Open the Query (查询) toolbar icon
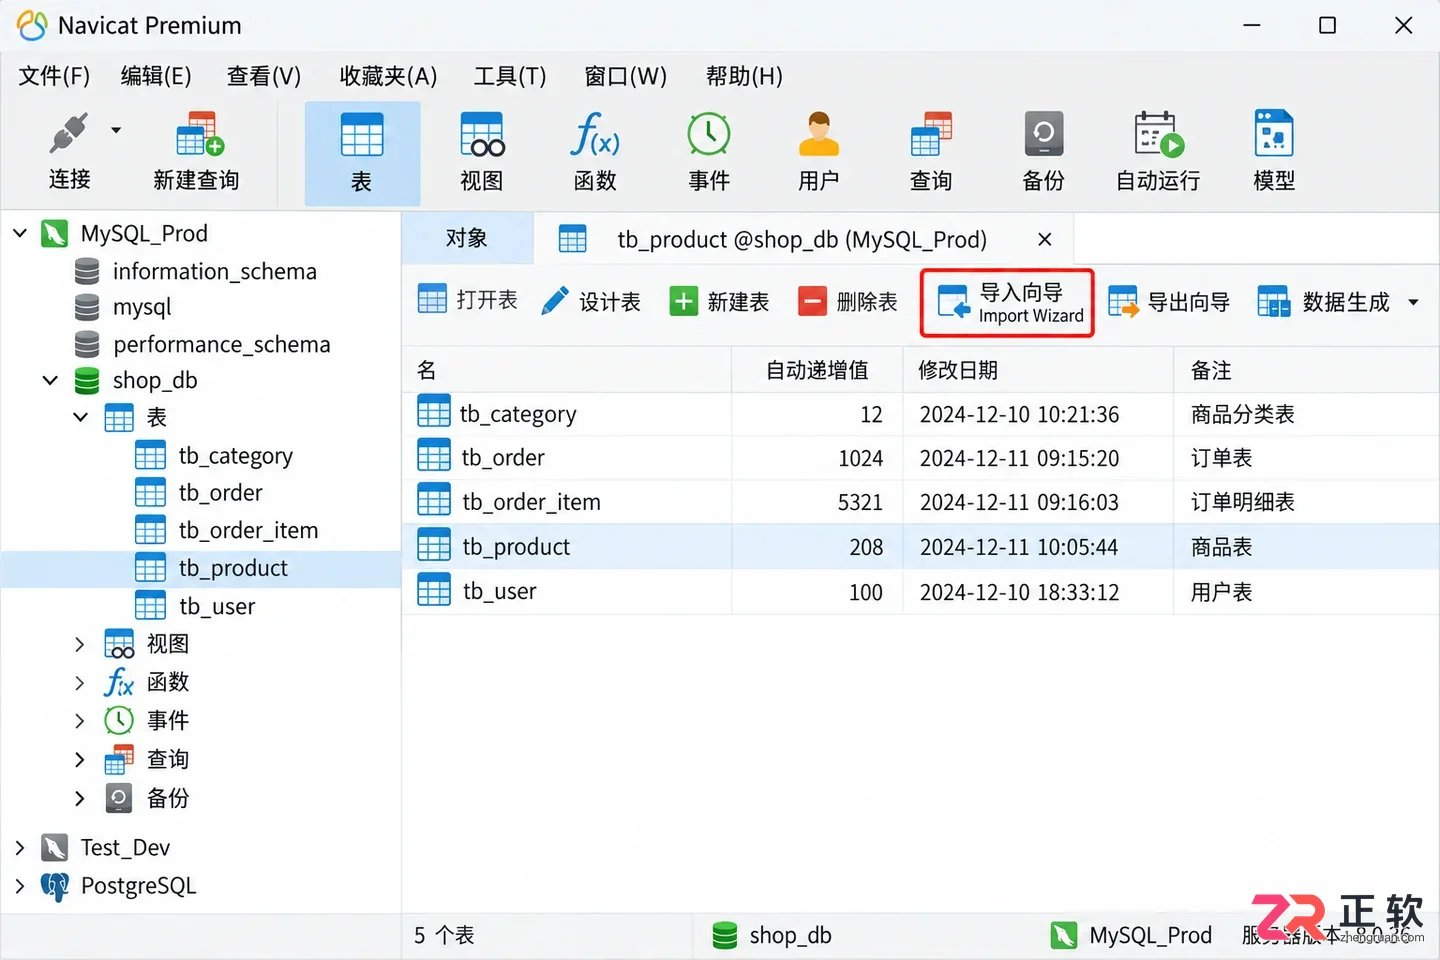 pyautogui.click(x=931, y=134)
